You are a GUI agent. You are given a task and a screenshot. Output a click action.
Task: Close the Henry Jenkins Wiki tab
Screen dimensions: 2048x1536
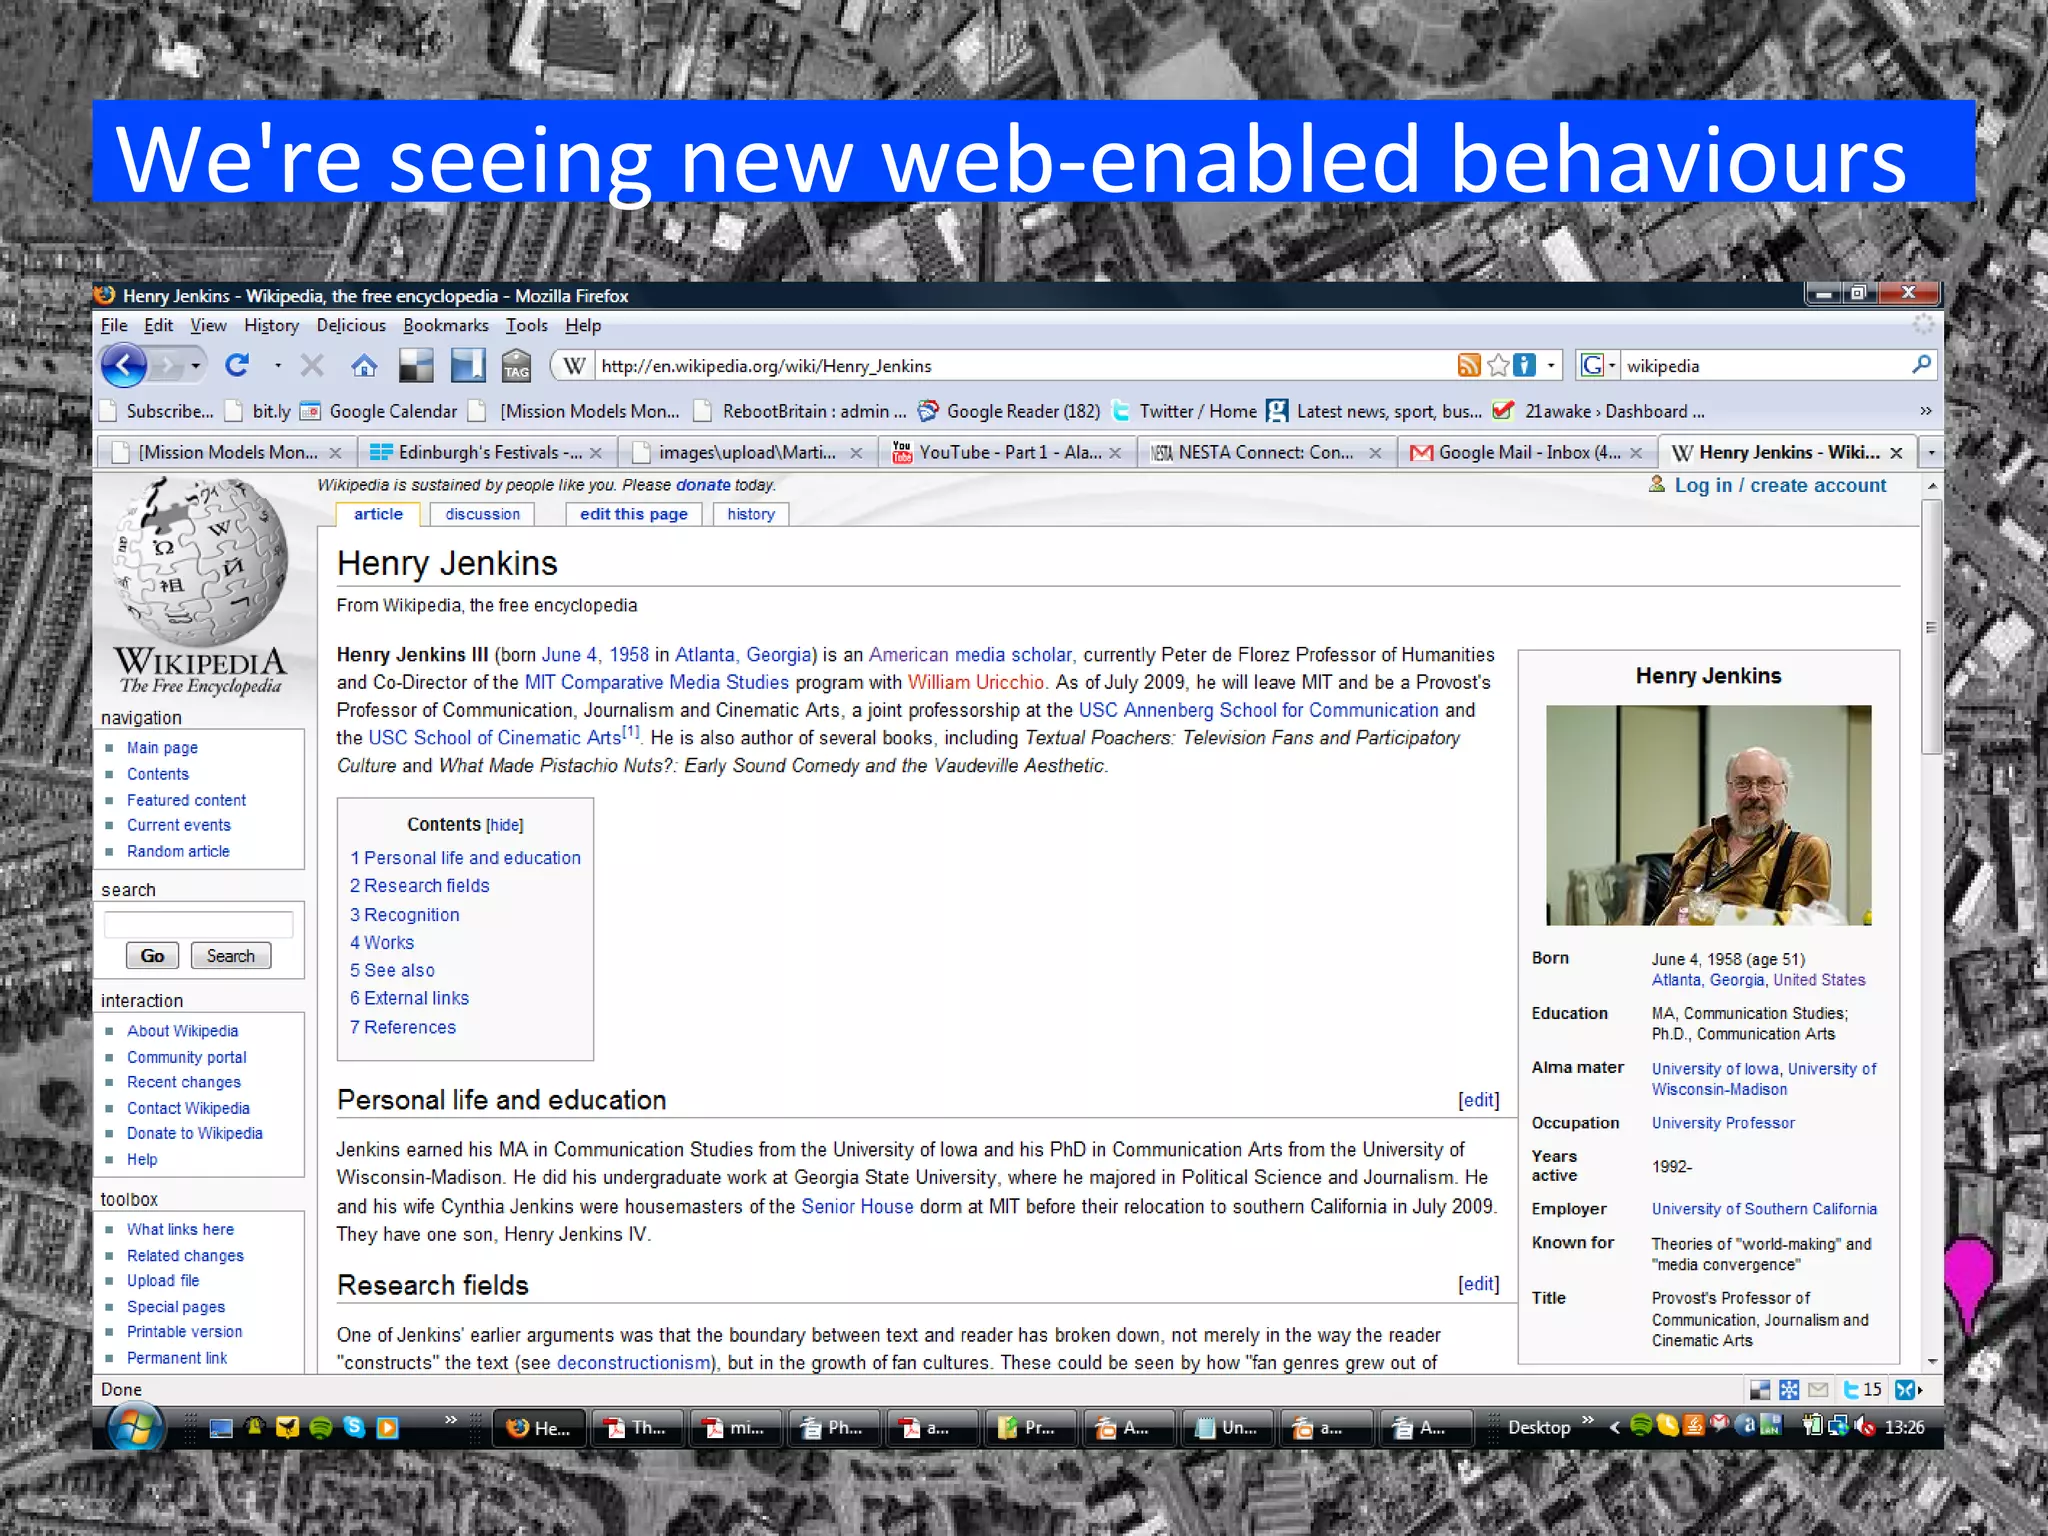pos(1895,453)
